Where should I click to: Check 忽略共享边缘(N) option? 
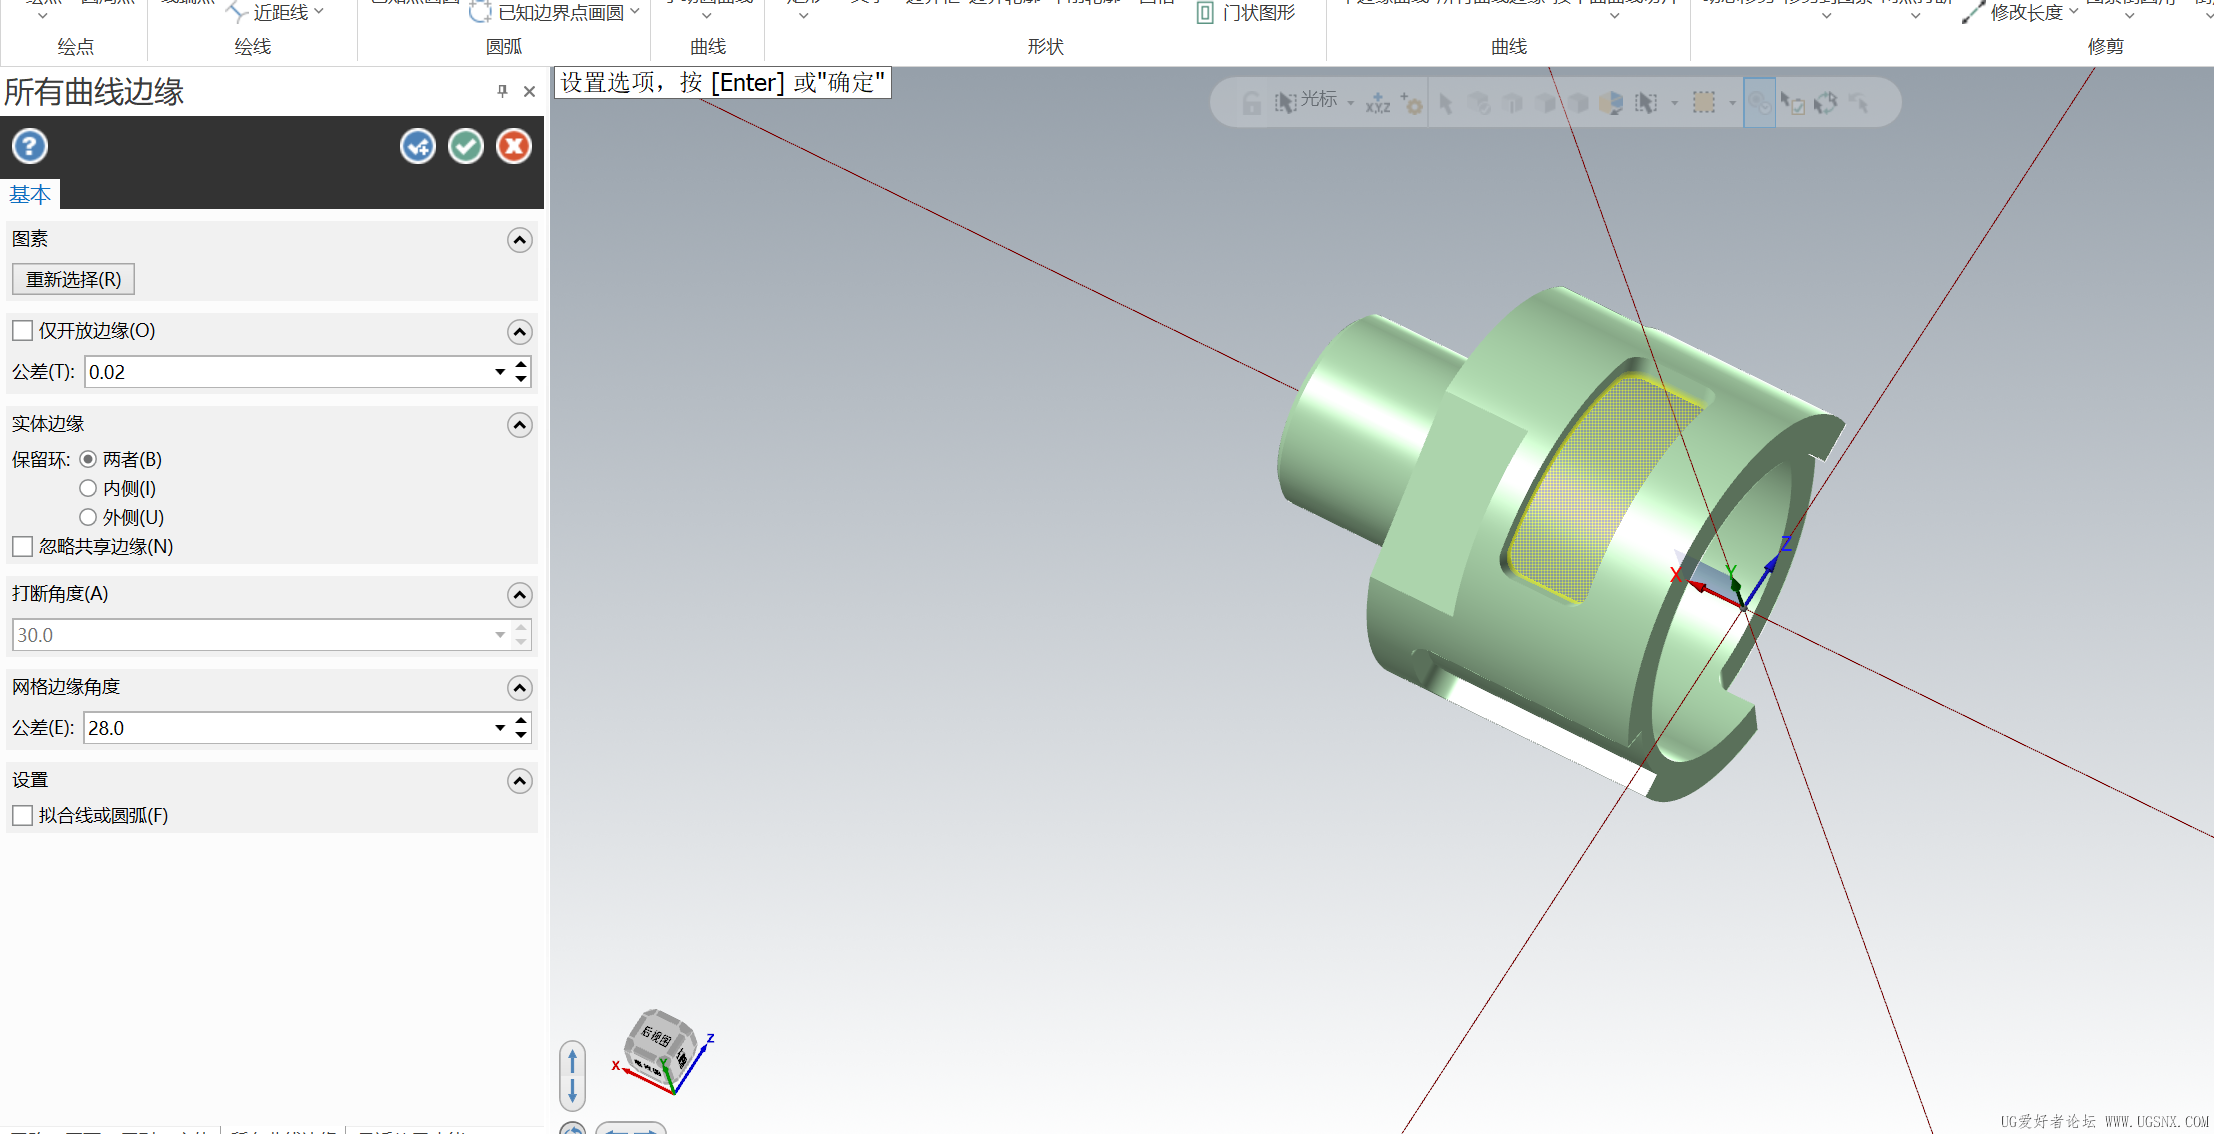pos(23,547)
